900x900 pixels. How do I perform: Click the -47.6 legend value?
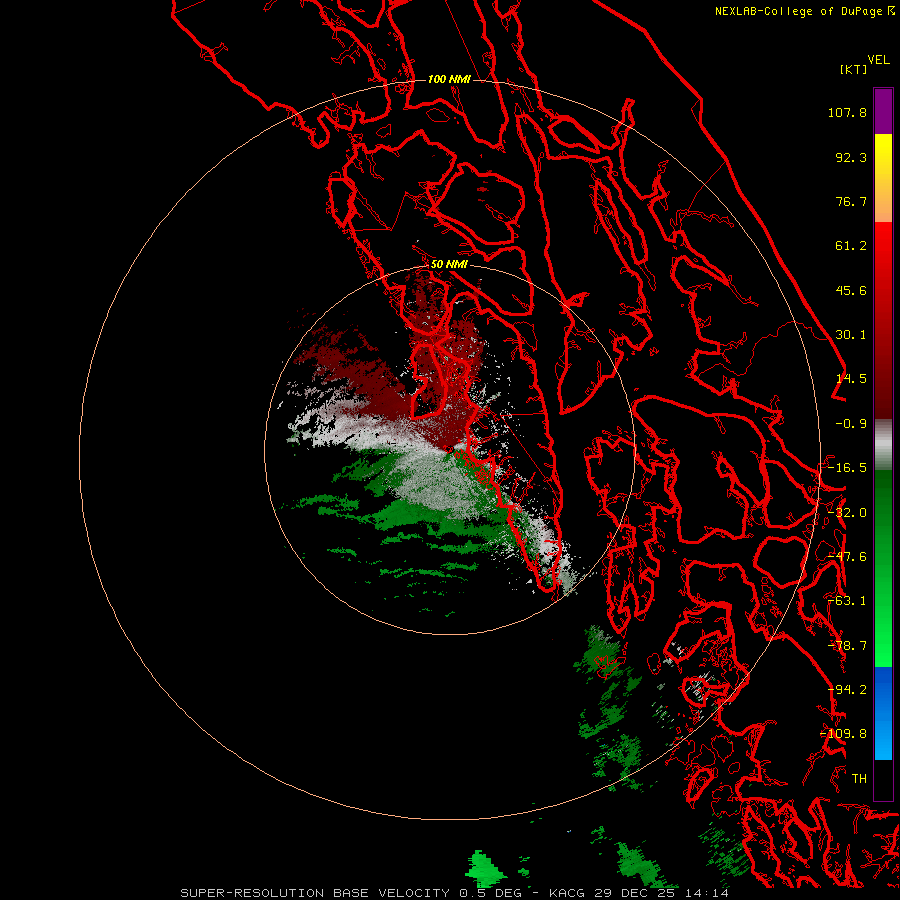847,557
